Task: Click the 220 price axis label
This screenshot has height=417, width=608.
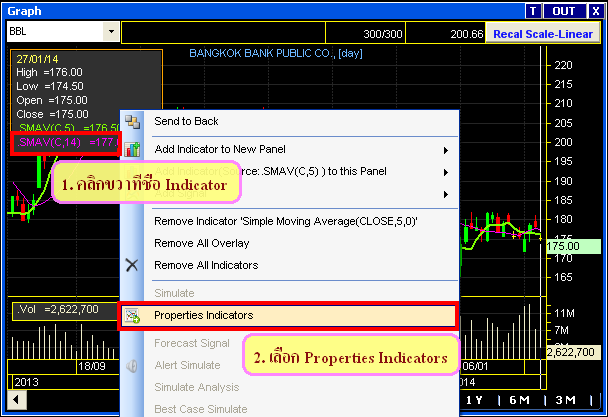Action: coord(563,65)
